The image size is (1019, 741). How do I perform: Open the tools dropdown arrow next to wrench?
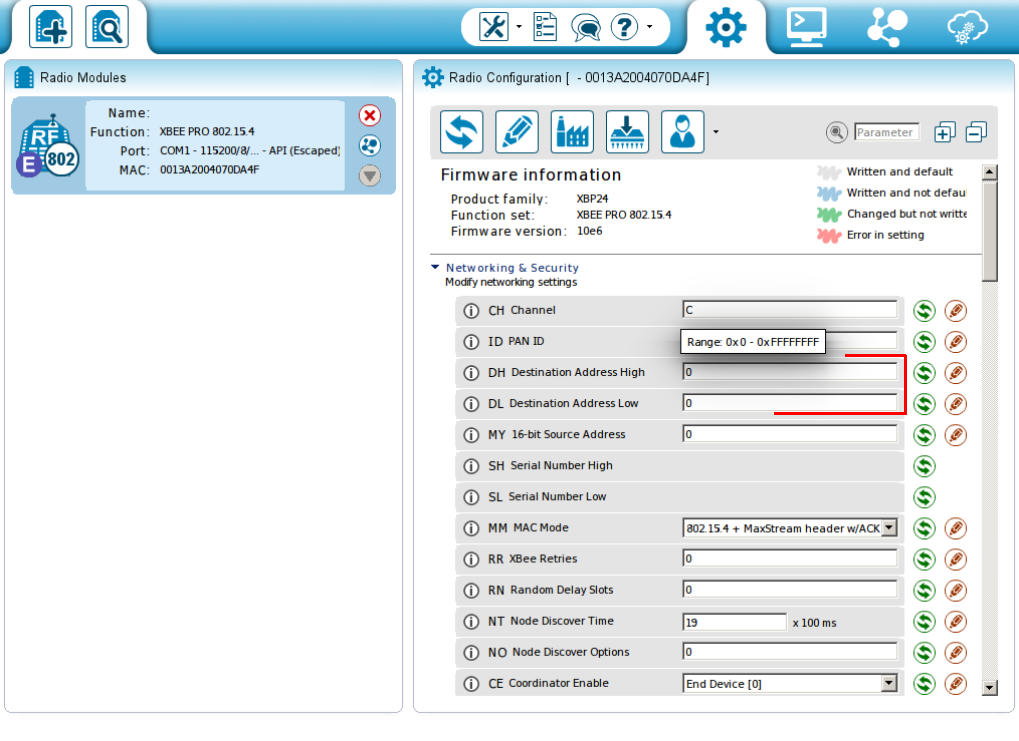click(x=519, y=27)
